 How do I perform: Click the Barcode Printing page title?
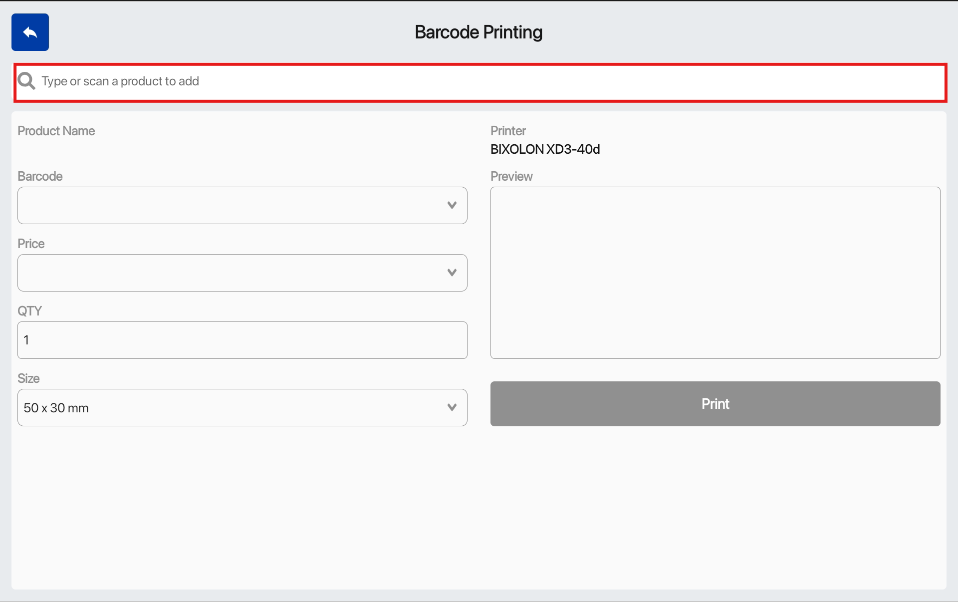click(478, 33)
